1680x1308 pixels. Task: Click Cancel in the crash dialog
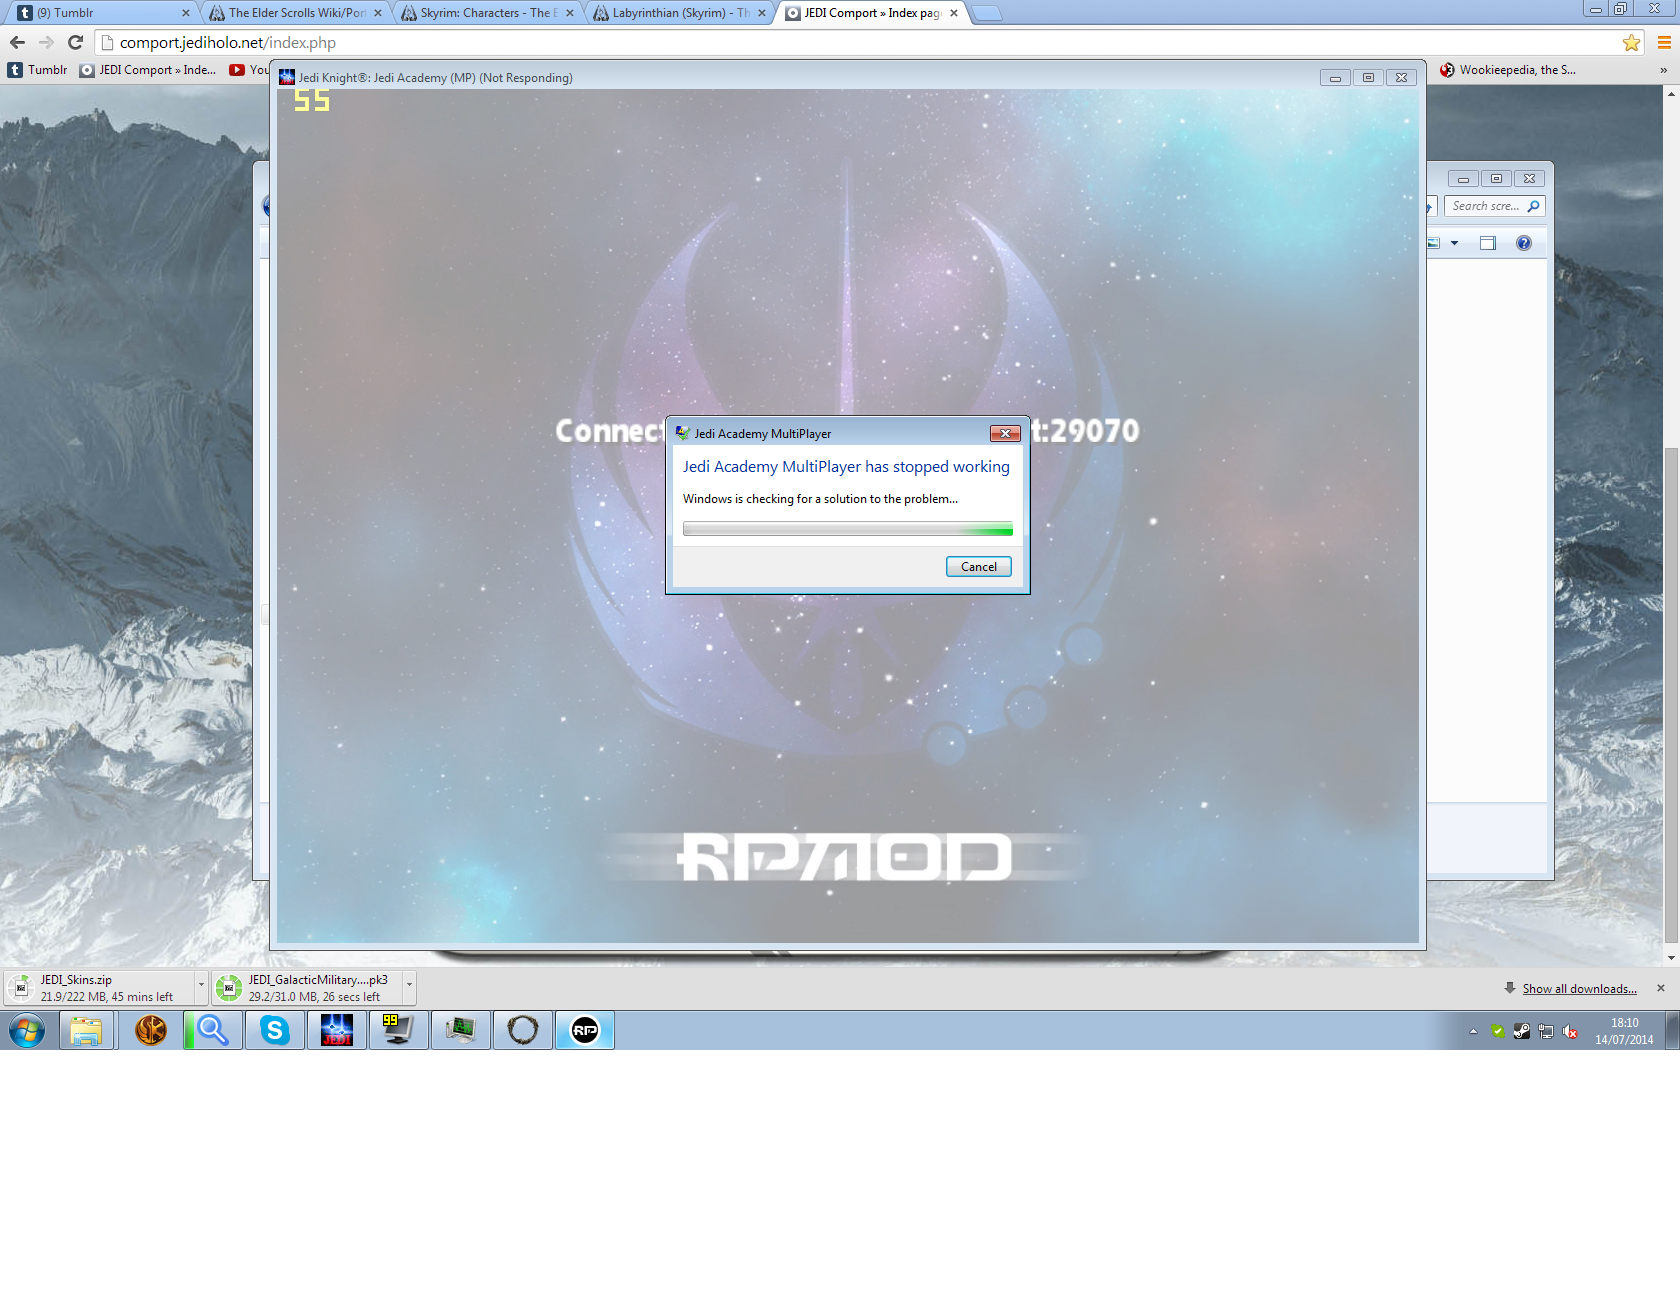coord(978,567)
